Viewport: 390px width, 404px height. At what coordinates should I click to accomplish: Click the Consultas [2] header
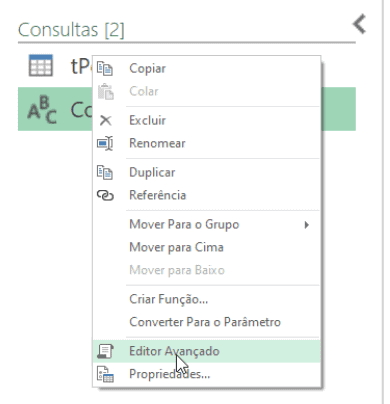(71, 30)
